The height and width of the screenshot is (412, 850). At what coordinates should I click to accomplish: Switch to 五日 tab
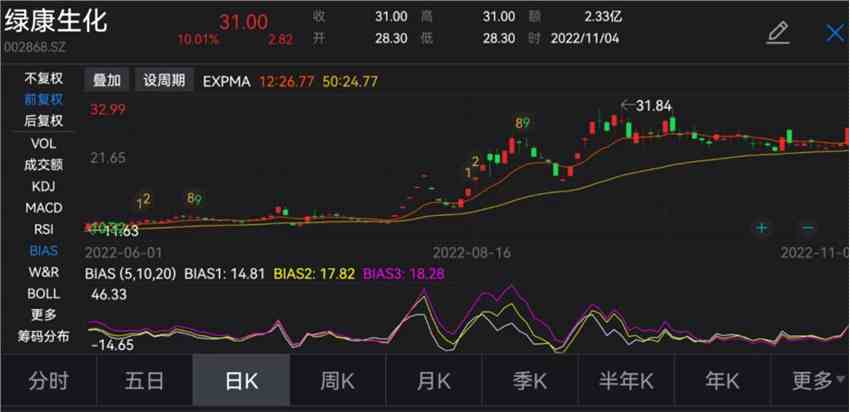[144, 381]
